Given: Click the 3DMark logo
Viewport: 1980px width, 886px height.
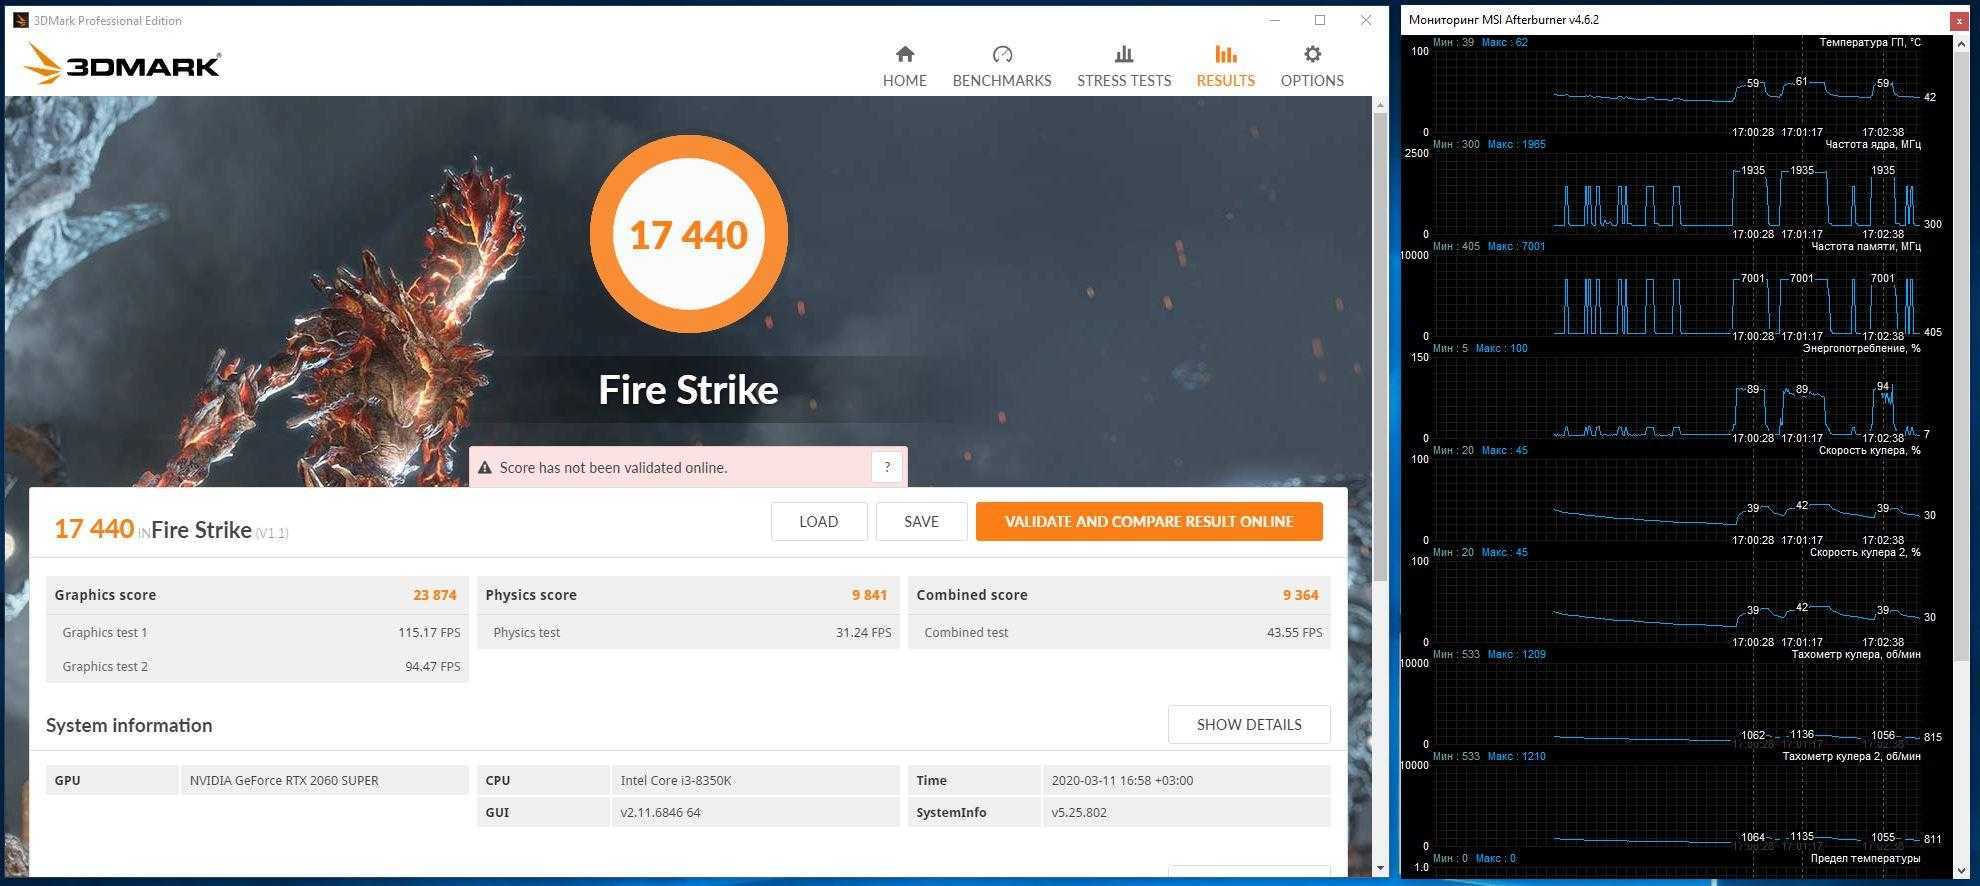Looking at the screenshot, I should tap(121, 65).
